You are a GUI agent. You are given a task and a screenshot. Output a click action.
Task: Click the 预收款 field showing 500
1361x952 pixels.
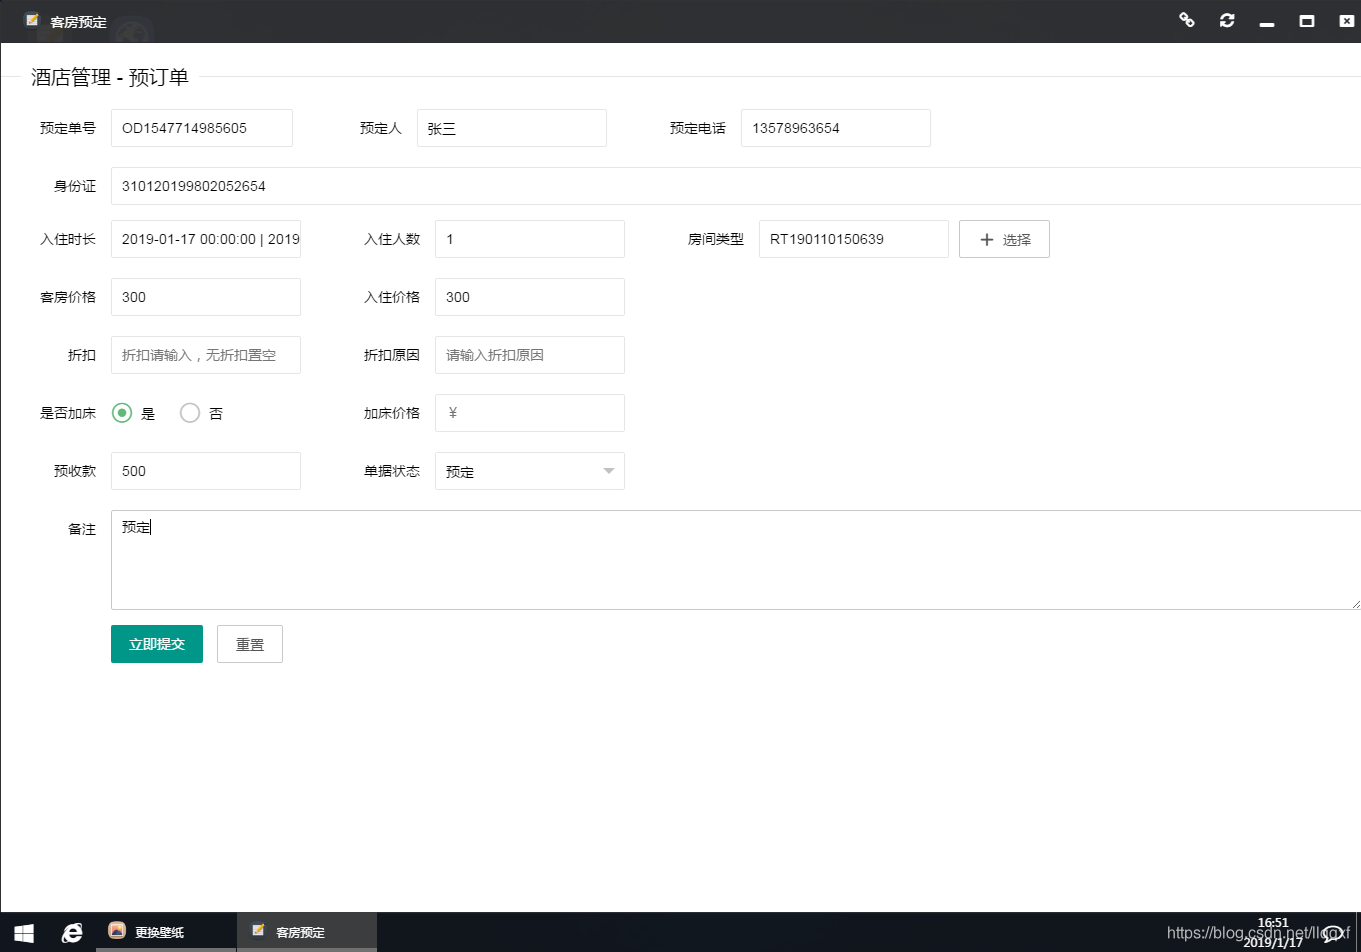coord(206,471)
